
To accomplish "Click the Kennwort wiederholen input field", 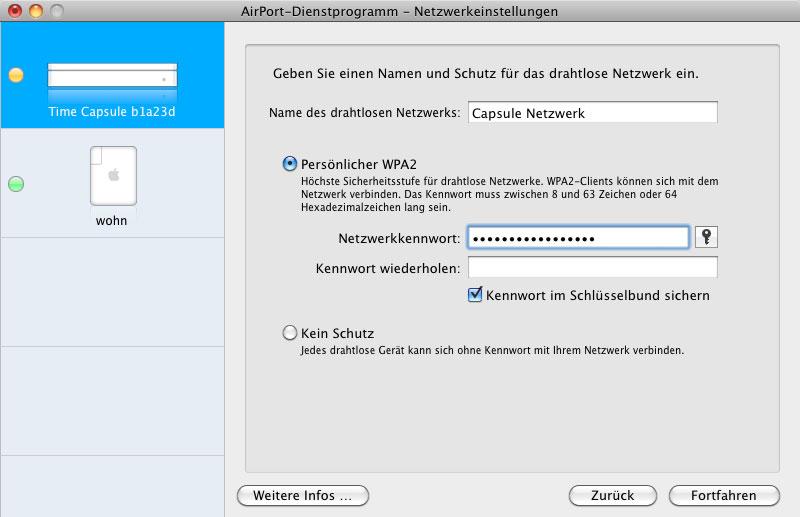I will point(593,267).
